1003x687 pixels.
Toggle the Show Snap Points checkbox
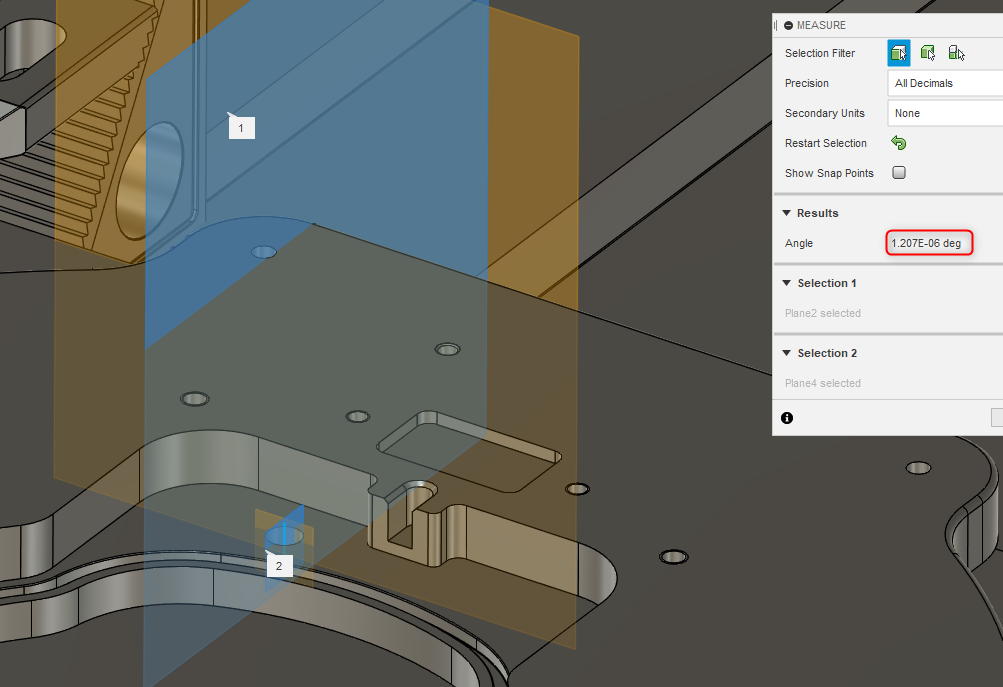click(x=898, y=172)
